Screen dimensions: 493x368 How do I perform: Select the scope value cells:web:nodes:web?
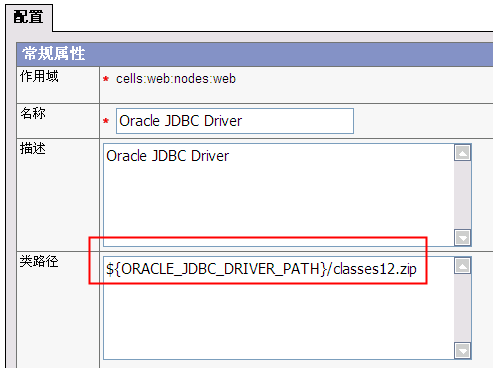[x=176, y=79]
